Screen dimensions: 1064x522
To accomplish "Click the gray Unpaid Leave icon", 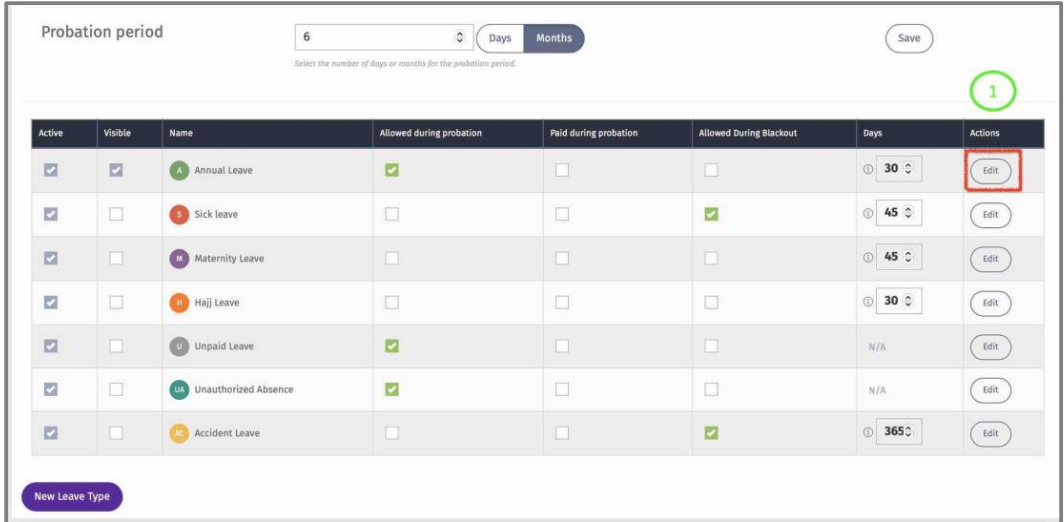I will [x=178, y=346].
